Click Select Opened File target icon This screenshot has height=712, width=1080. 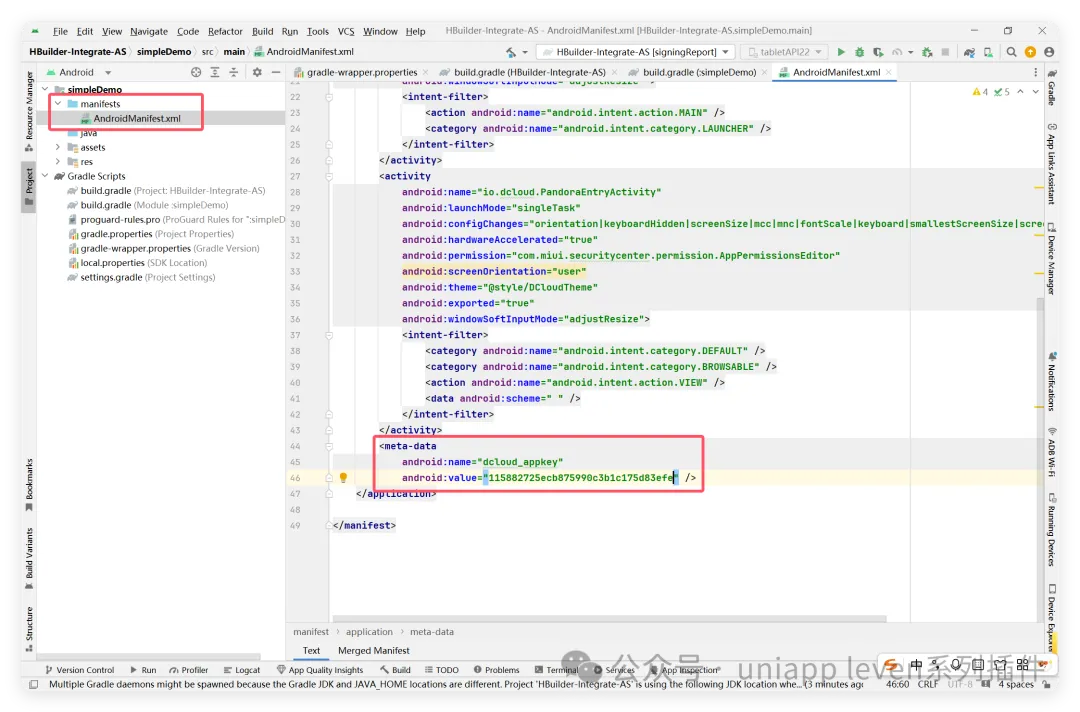click(196, 72)
